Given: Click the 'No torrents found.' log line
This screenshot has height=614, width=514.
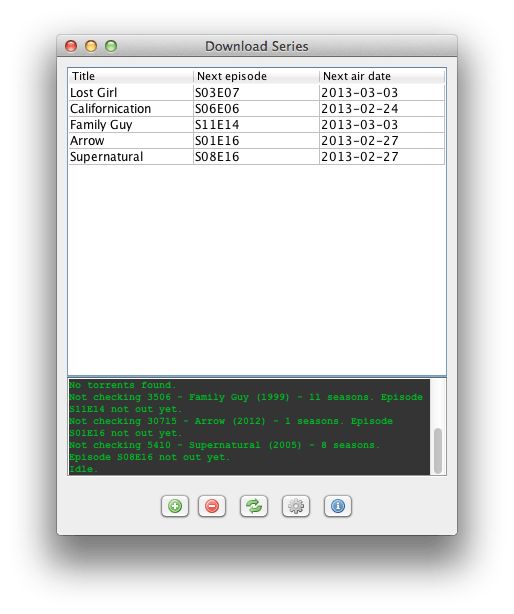Looking at the screenshot, I should (x=123, y=385).
